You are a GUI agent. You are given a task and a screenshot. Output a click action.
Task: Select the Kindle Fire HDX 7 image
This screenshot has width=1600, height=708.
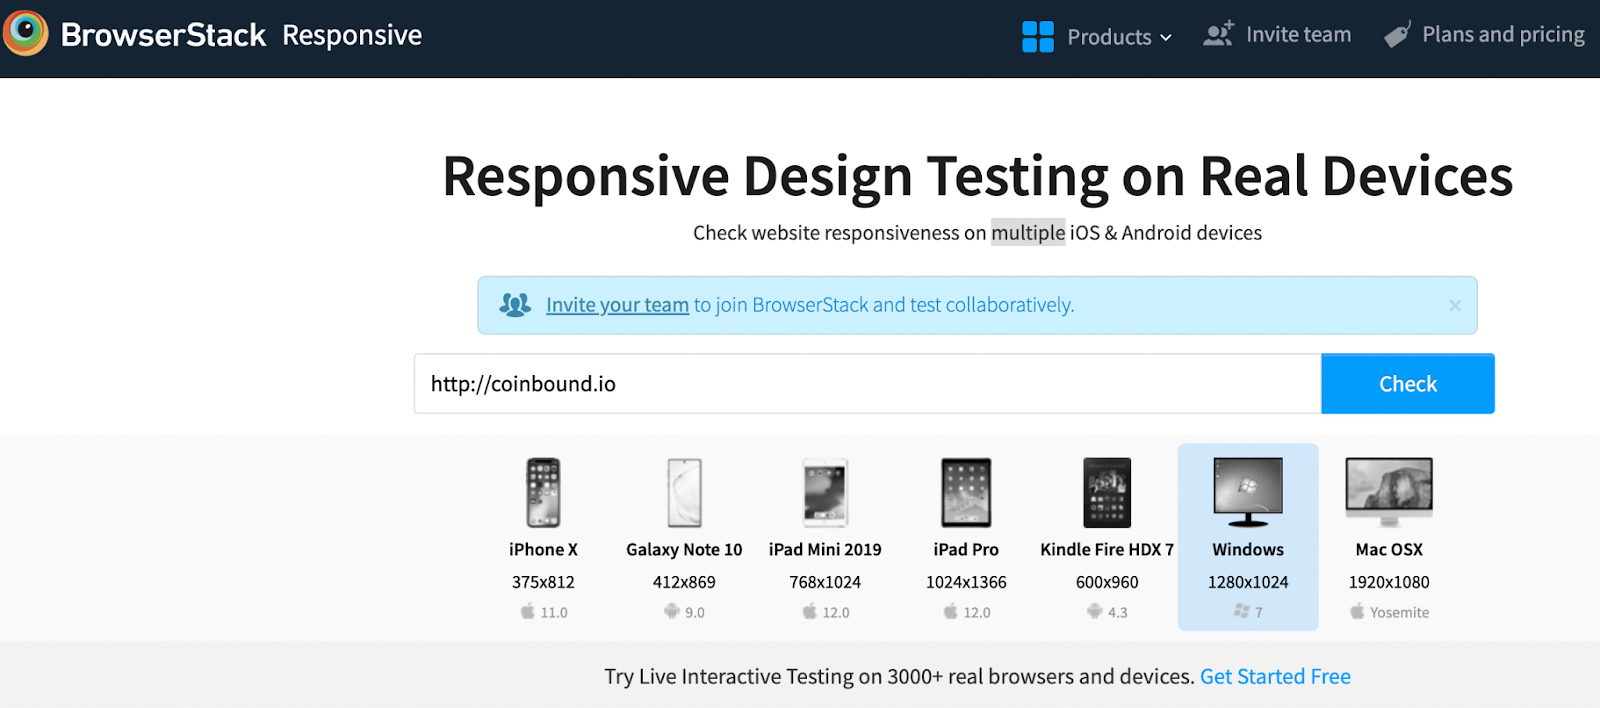pyautogui.click(x=1107, y=493)
